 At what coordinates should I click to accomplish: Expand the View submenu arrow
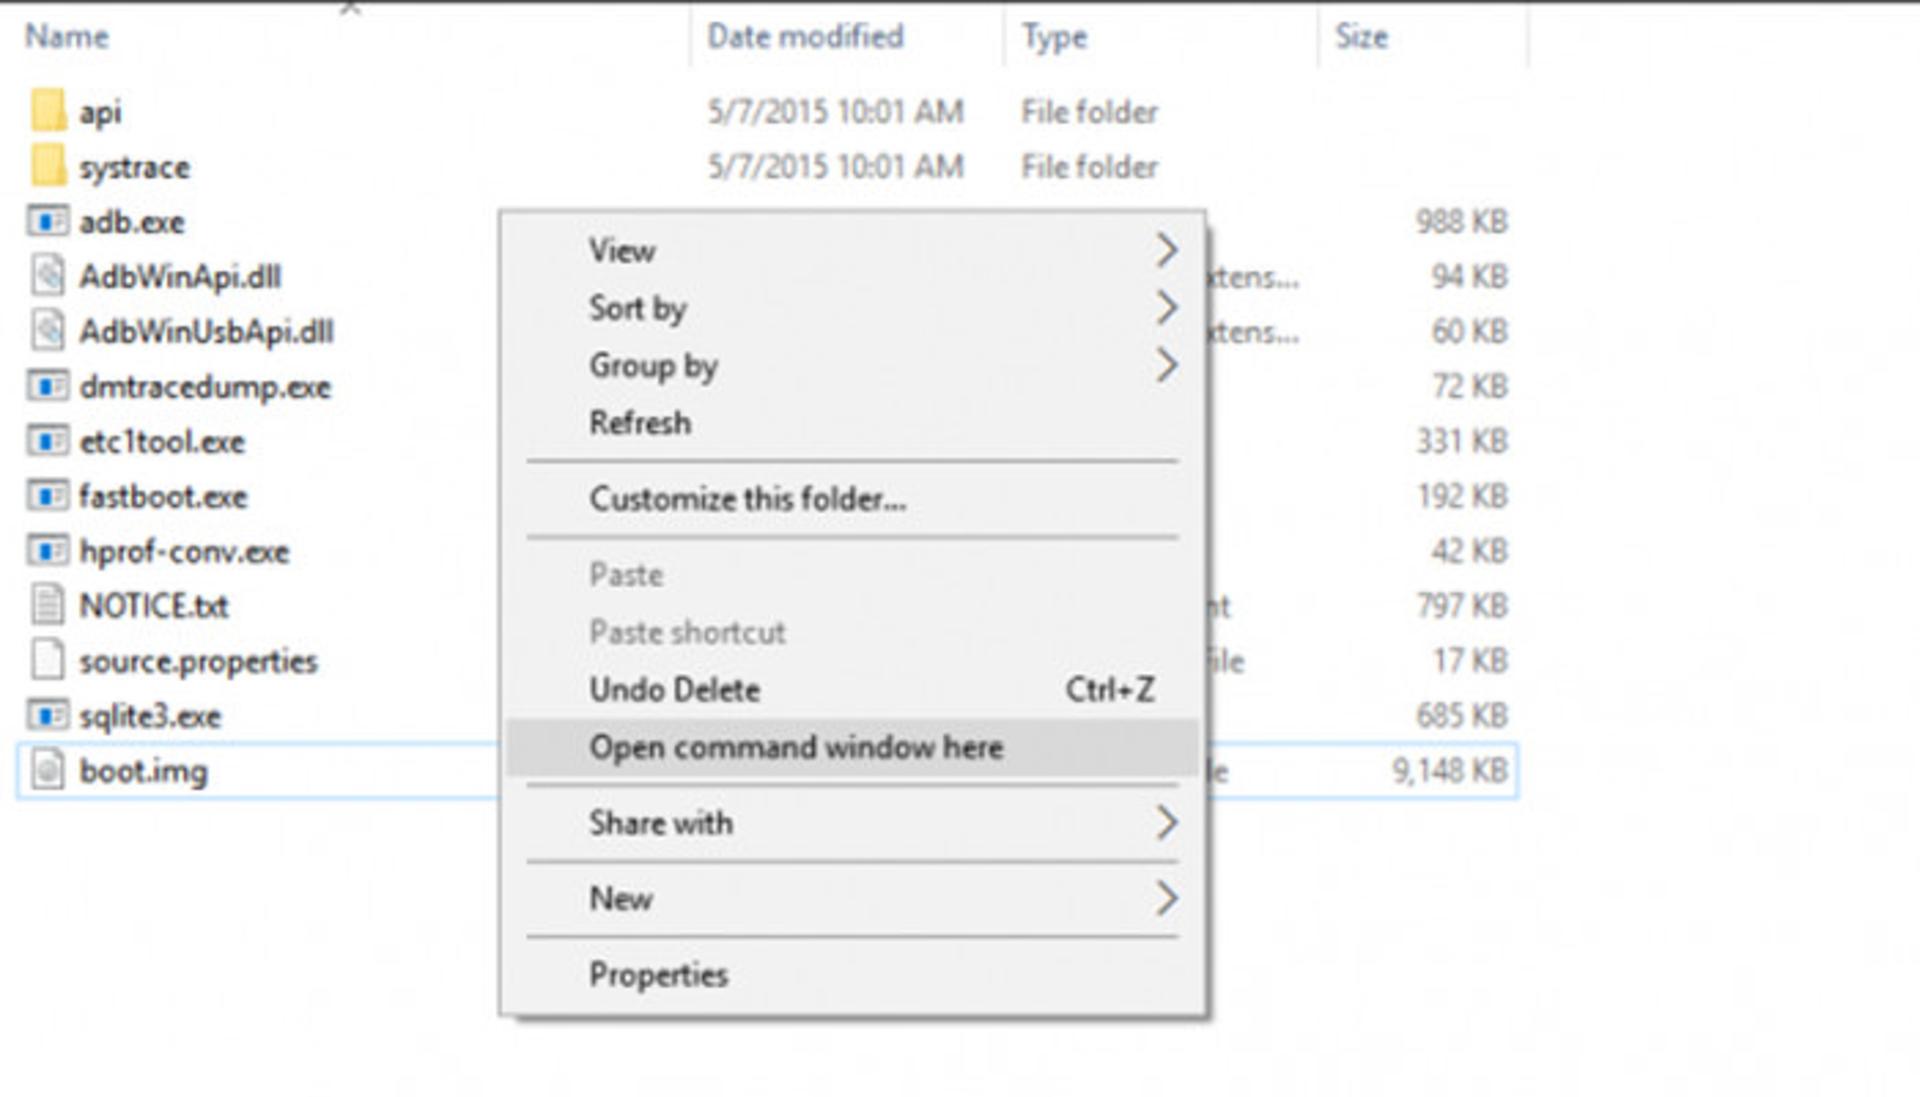pos(1166,250)
